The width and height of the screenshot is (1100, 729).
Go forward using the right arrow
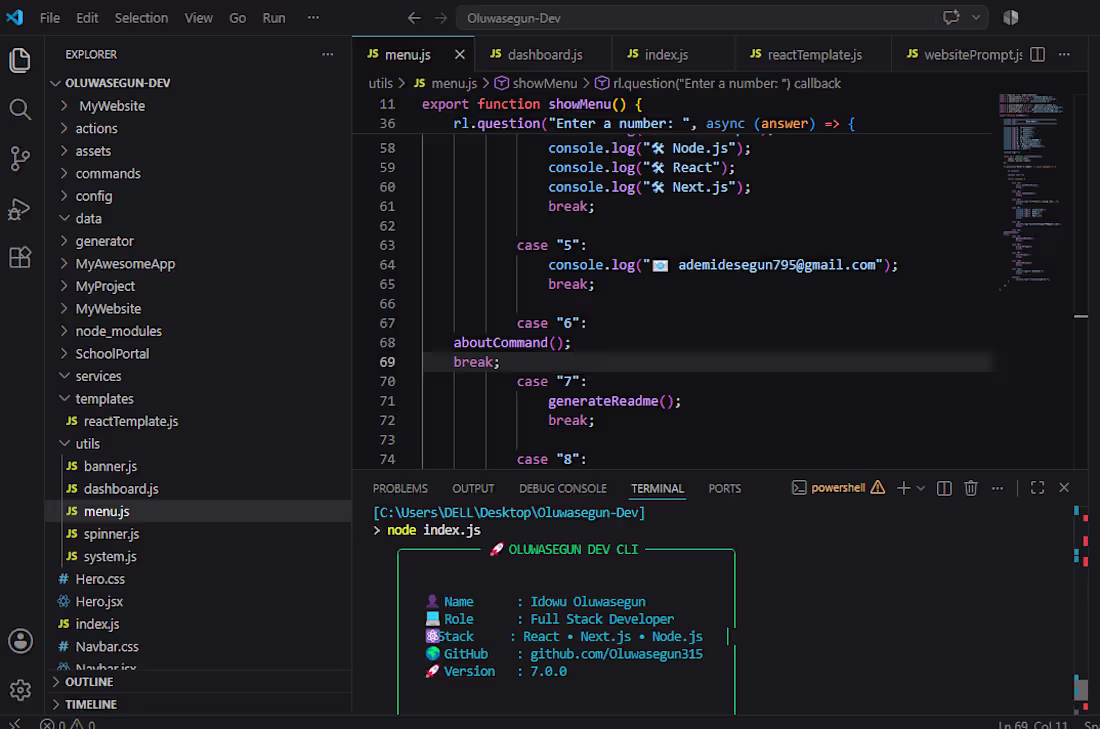(441, 18)
